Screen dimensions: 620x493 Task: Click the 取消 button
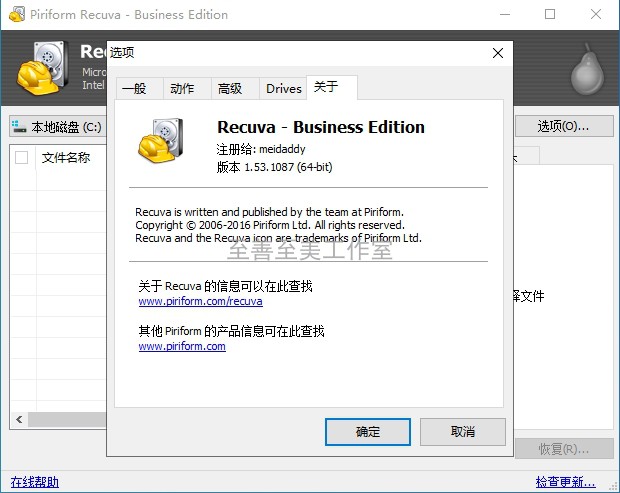pos(463,432)
